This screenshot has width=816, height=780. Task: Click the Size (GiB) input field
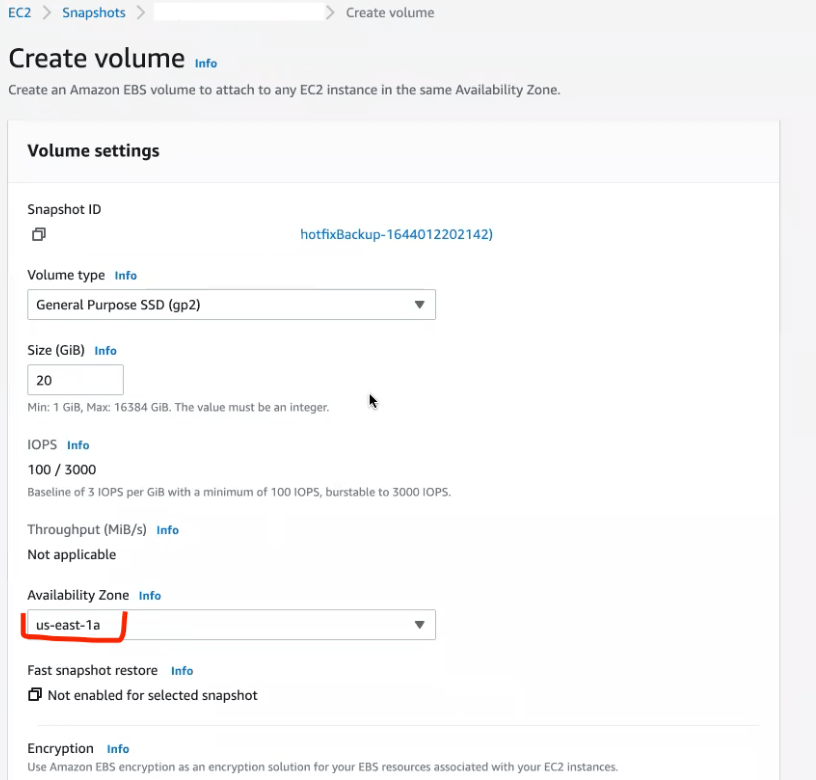point(76,380)
